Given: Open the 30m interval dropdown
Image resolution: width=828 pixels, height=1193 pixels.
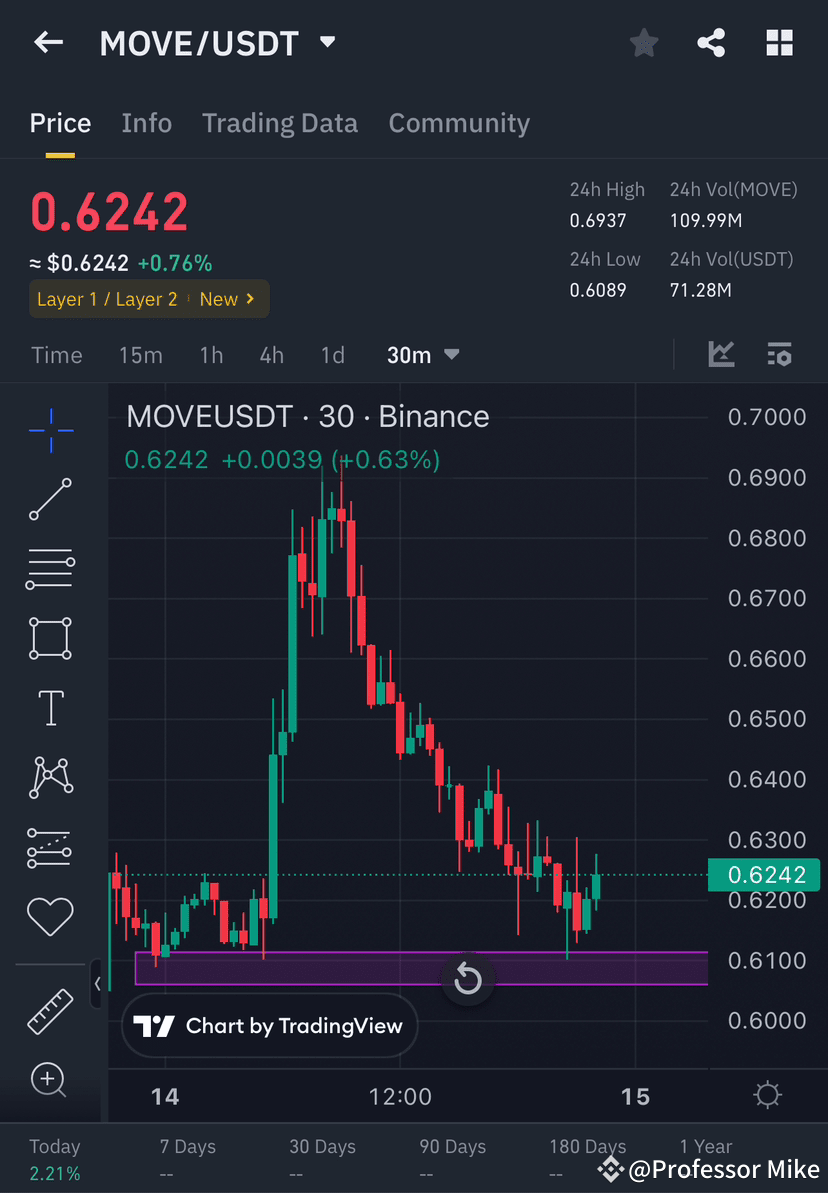Looking at the screenshot, I should 423,354.
